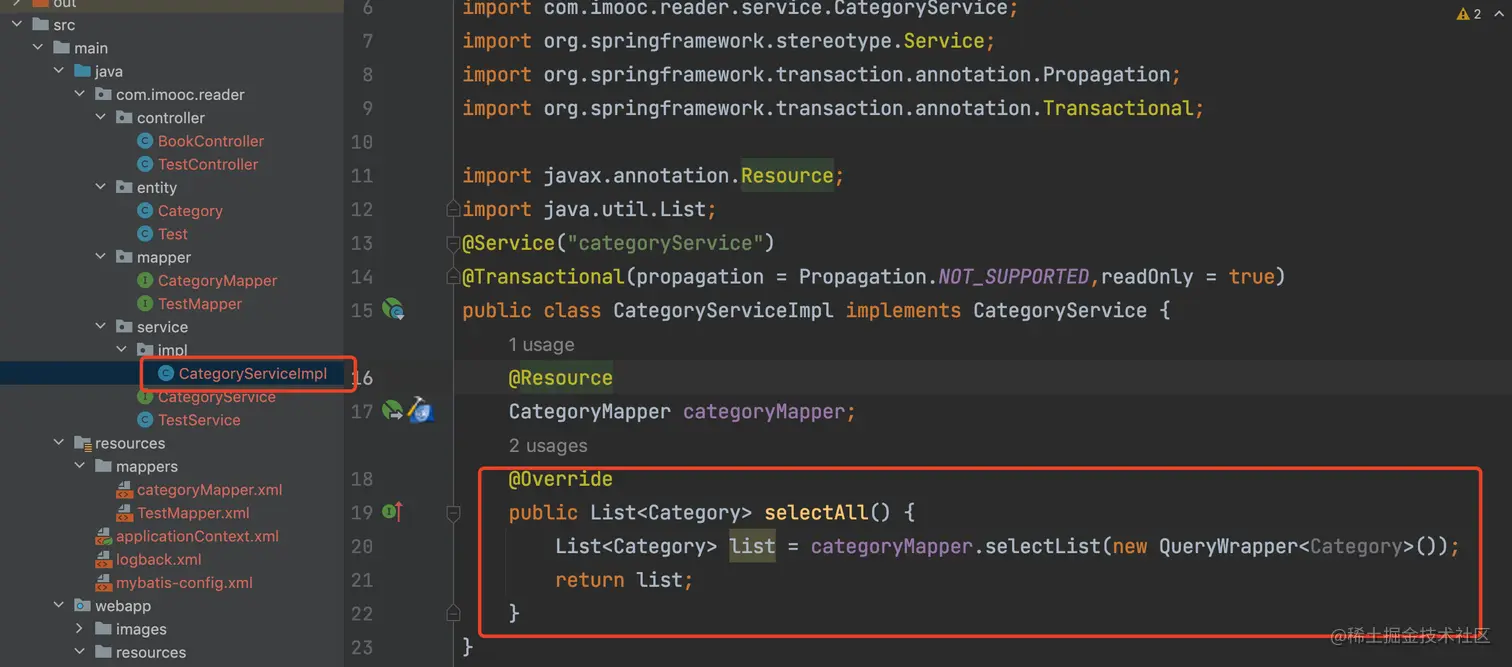1512x667 pixels.
Task: Collapse the java source folder
Action: (59, 71)
